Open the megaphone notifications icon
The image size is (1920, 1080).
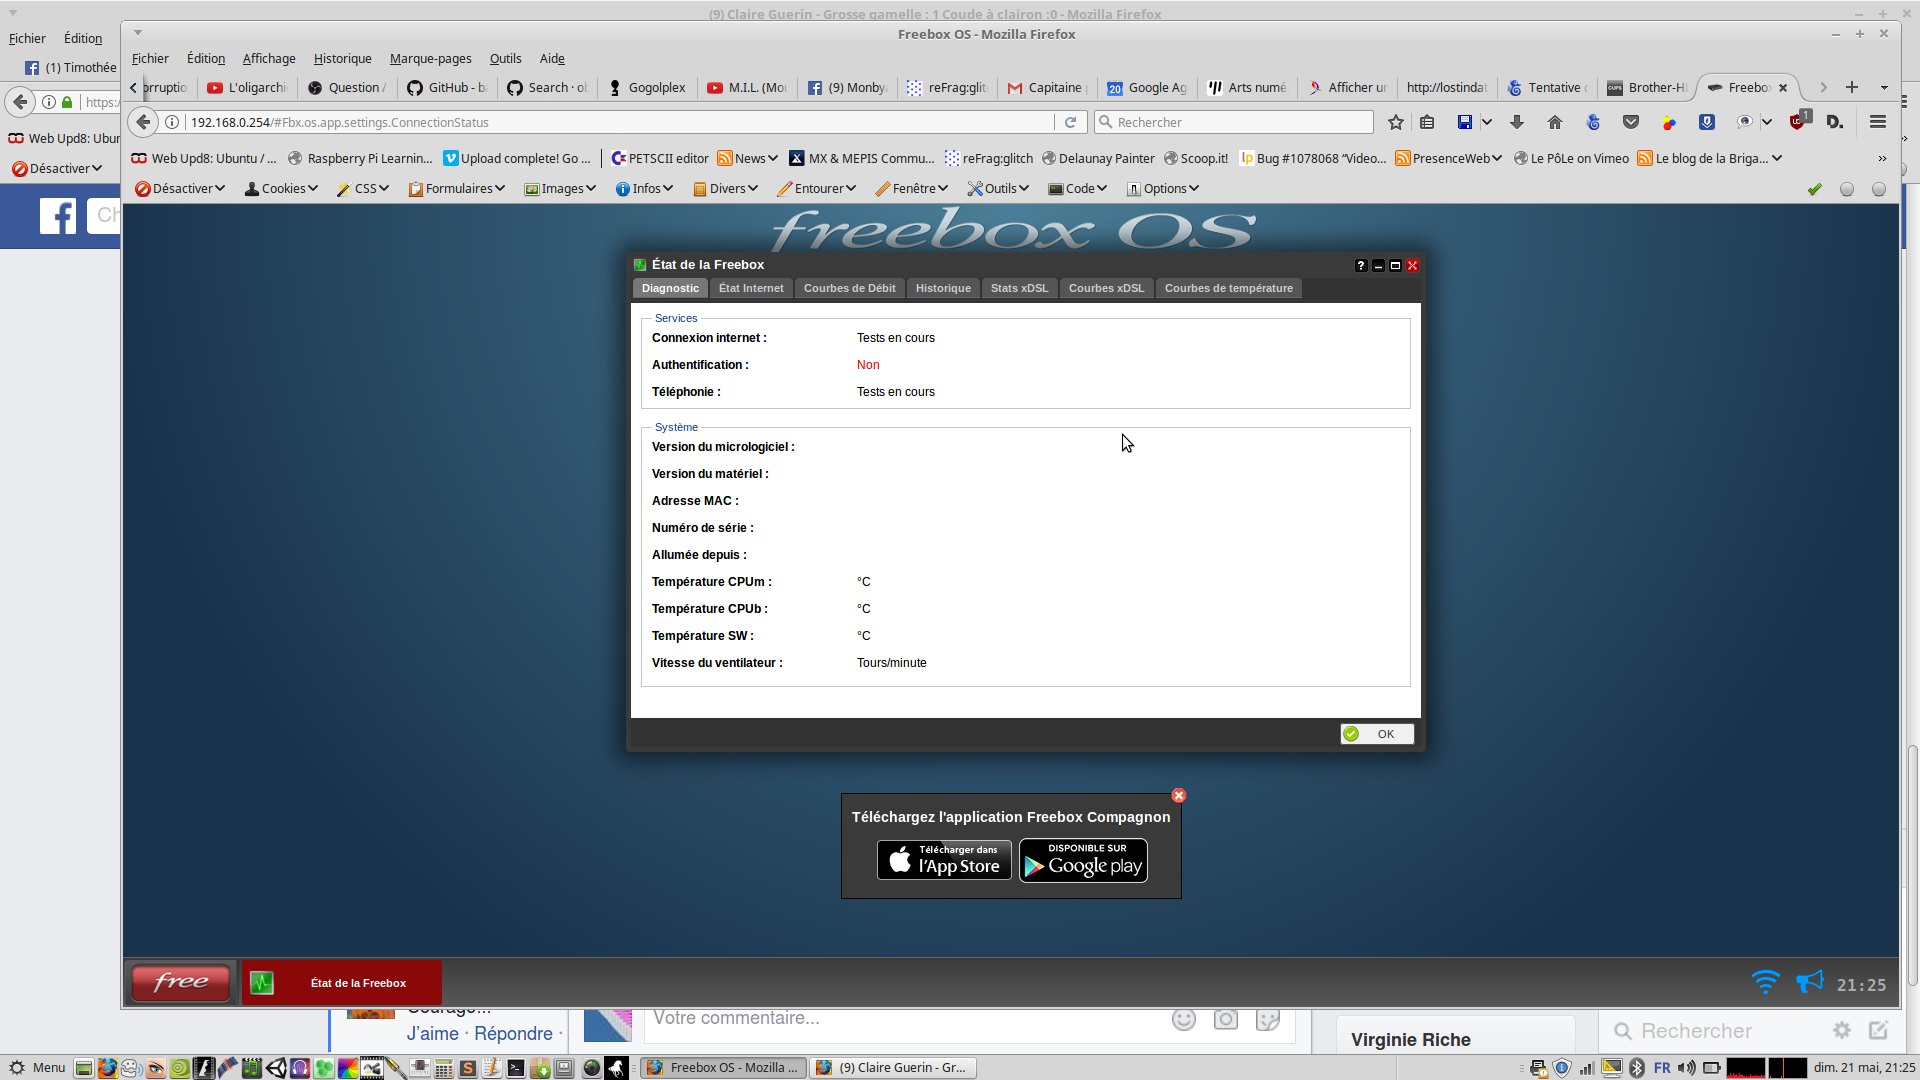tap(1810, 982)
